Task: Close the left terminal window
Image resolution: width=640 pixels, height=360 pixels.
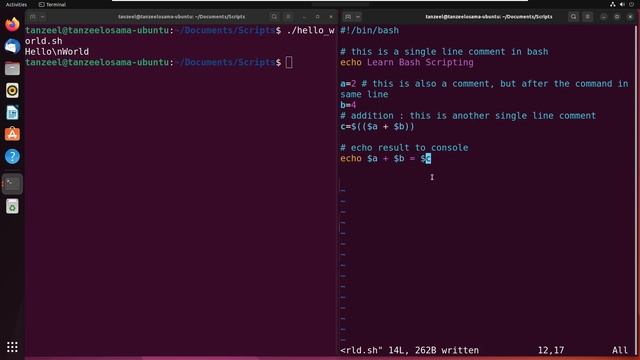Action: coord(331,17)
